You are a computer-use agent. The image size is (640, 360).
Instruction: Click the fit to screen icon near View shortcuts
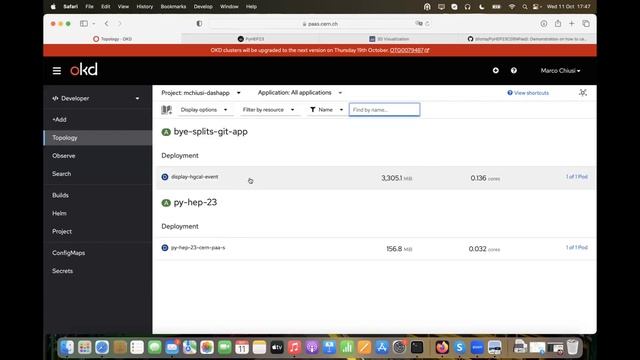point(583,93)
